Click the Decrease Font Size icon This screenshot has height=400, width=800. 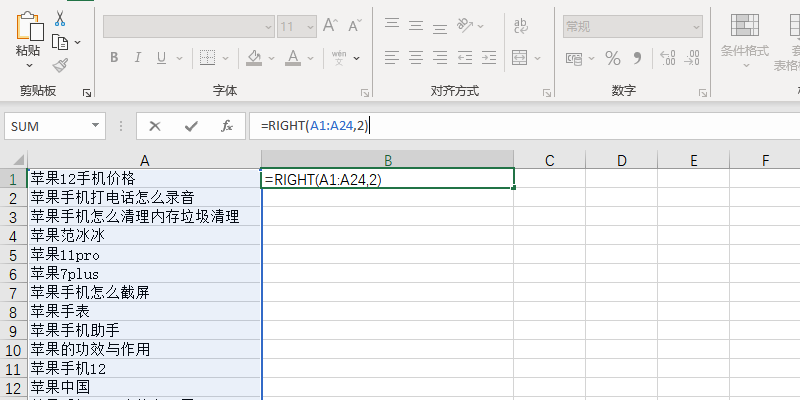(354, 25)
